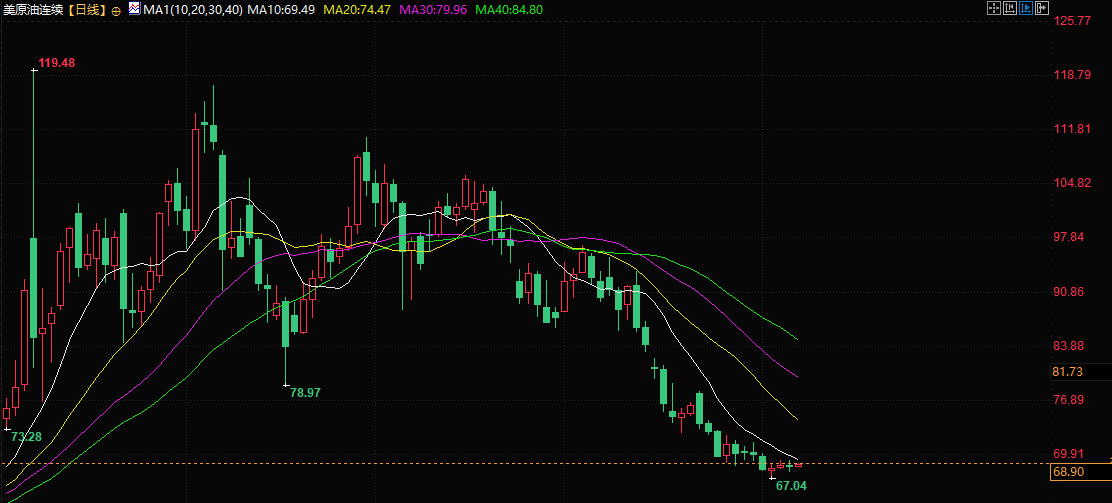1112x503 pixels.
Task: Click the green MA40:84.80 label
Action: coord(509,10)
